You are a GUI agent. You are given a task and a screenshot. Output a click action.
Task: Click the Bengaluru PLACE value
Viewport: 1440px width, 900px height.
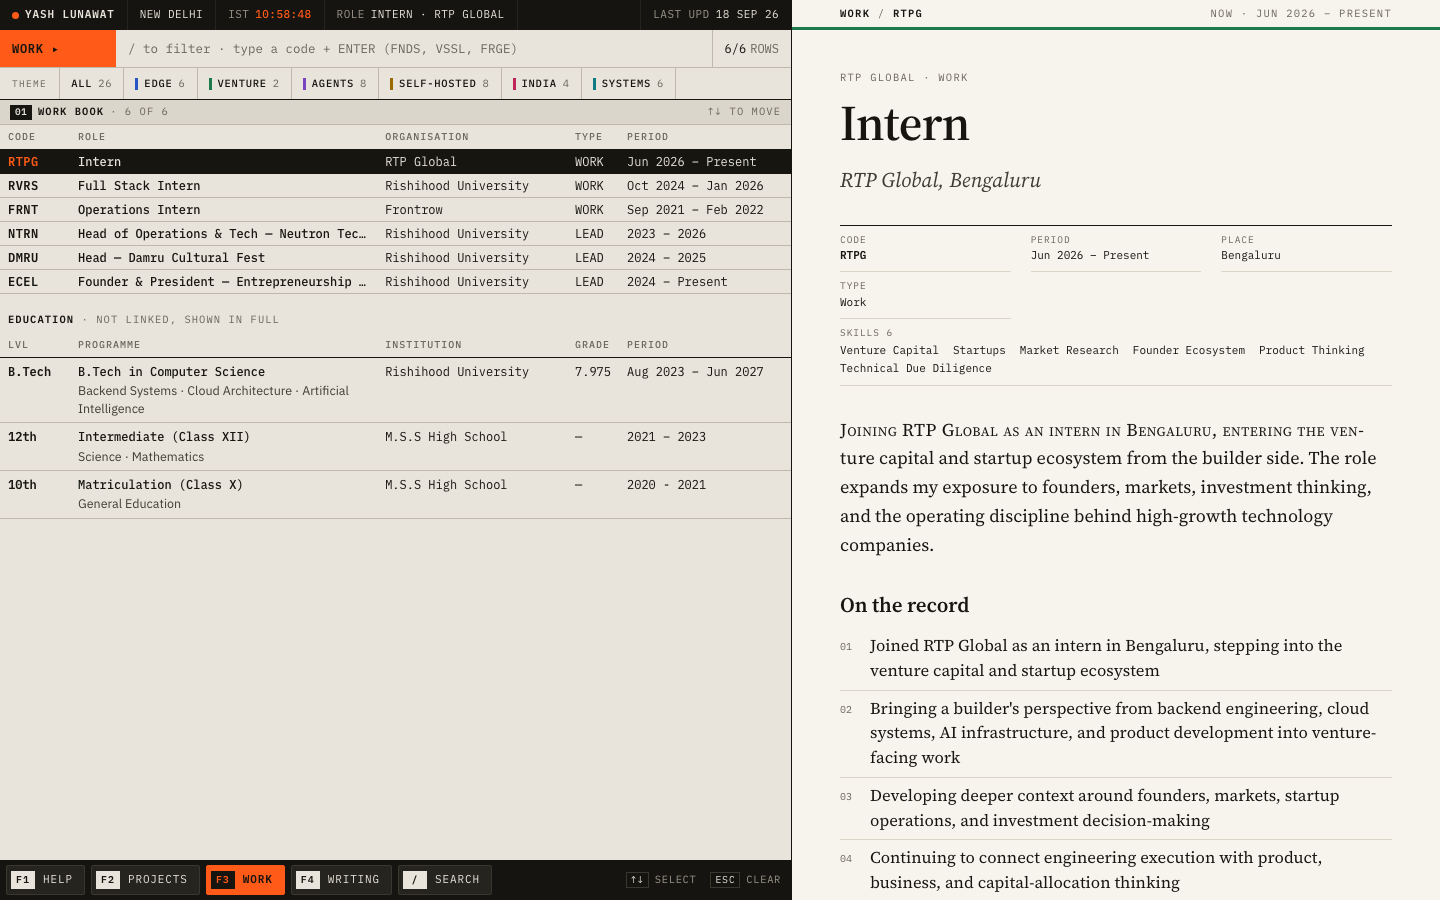pyautogui.click(x=1251, y=256)
